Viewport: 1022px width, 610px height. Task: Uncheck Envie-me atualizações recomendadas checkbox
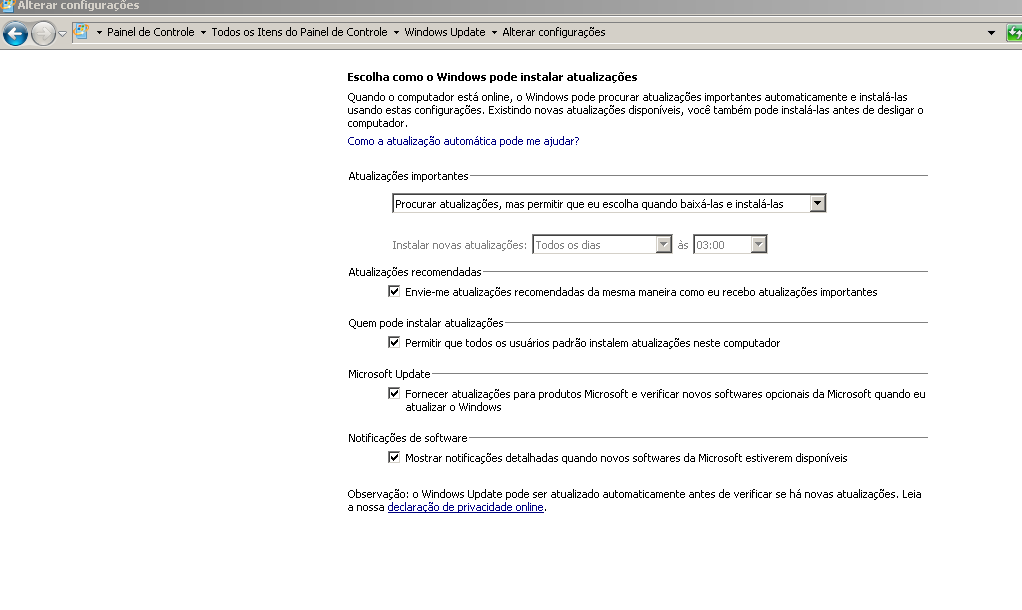click(x=394, y=291)
